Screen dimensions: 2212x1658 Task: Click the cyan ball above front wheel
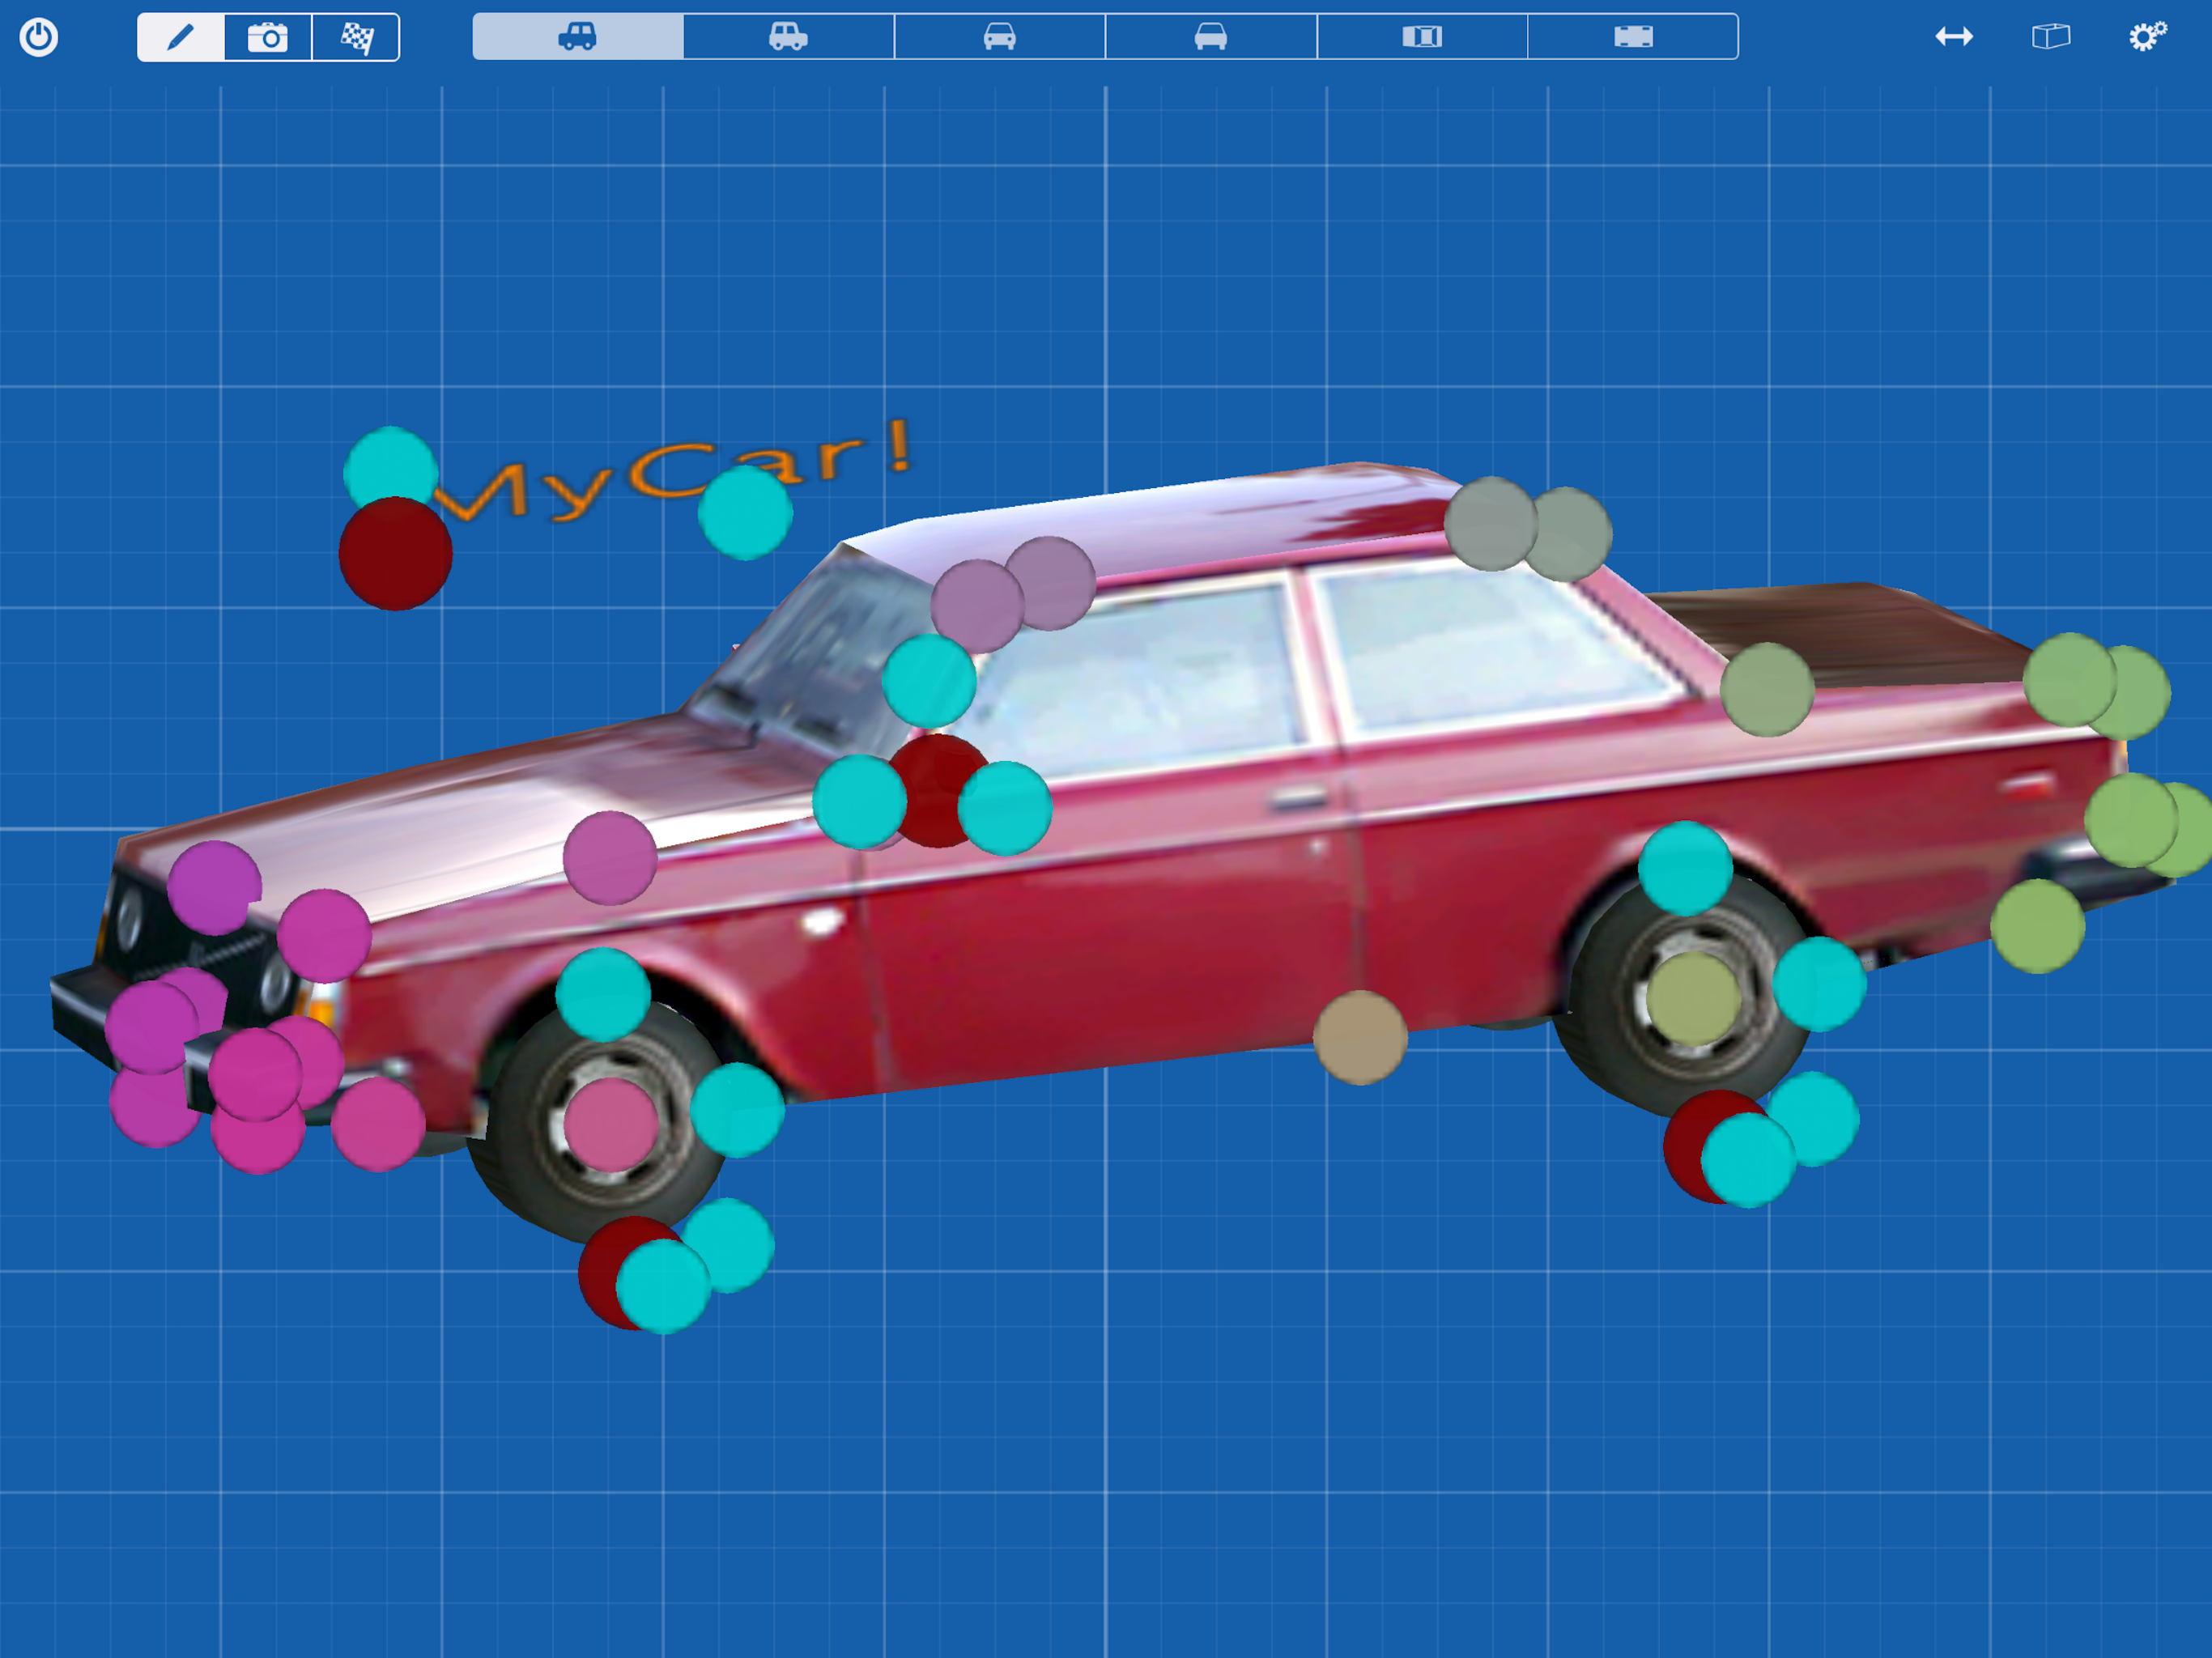[603, 994]
